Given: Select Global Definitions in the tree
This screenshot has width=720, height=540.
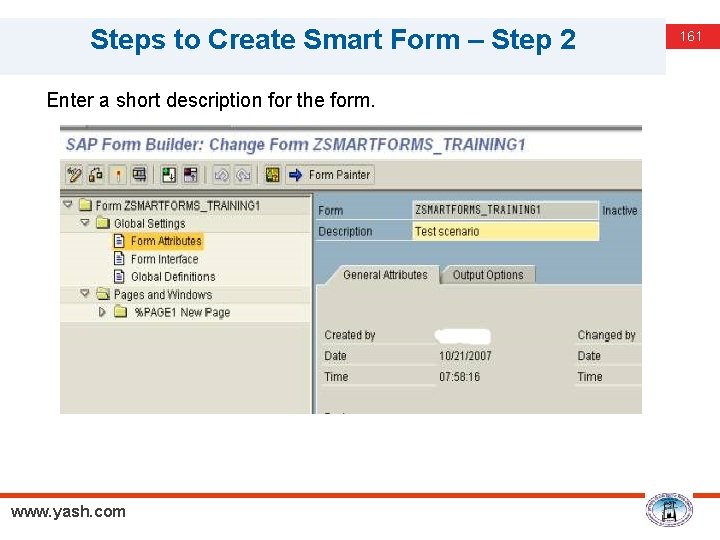Looking at the screenshot, I should (173, 277).
